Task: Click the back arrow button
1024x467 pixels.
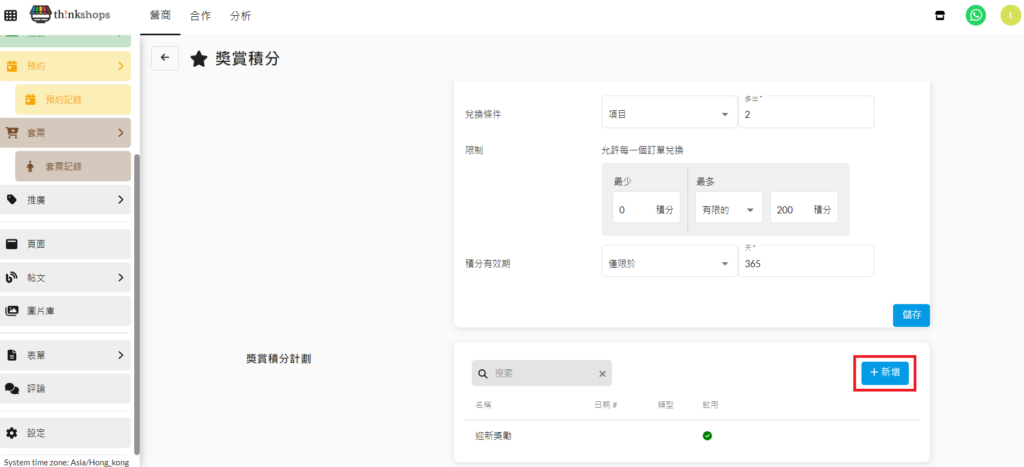Action: [x=165, y=58]
